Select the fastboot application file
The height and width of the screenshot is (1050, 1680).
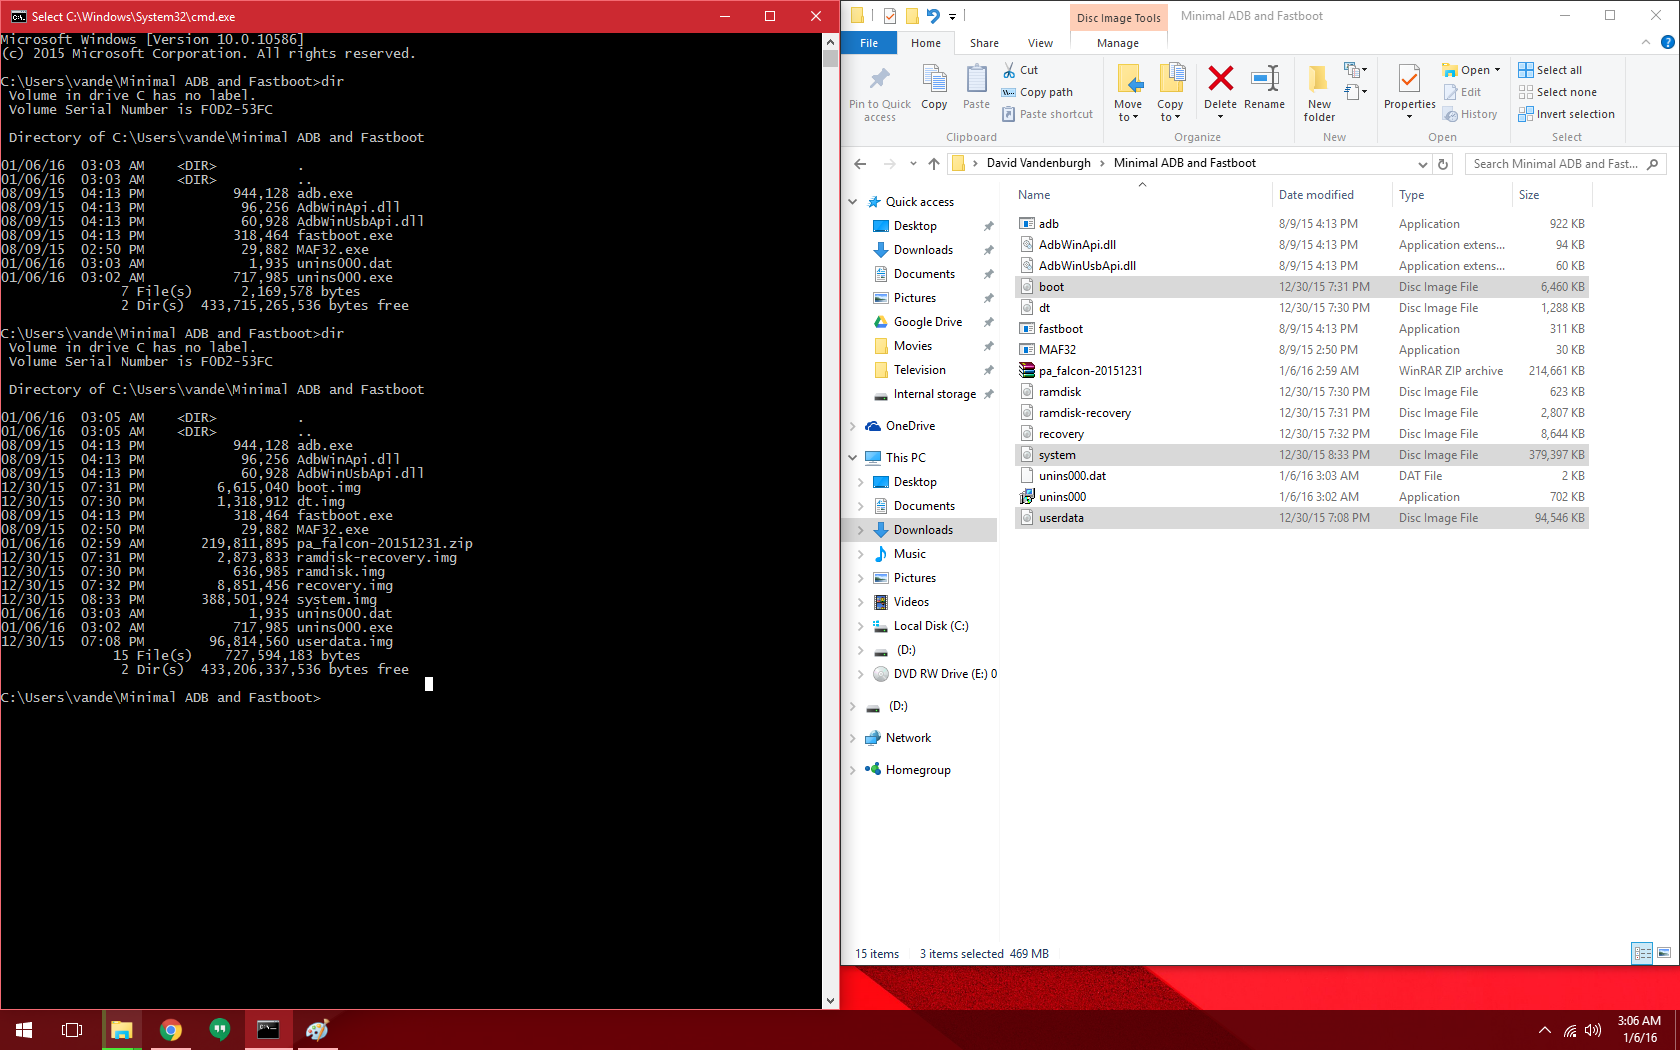(1302, 329)
